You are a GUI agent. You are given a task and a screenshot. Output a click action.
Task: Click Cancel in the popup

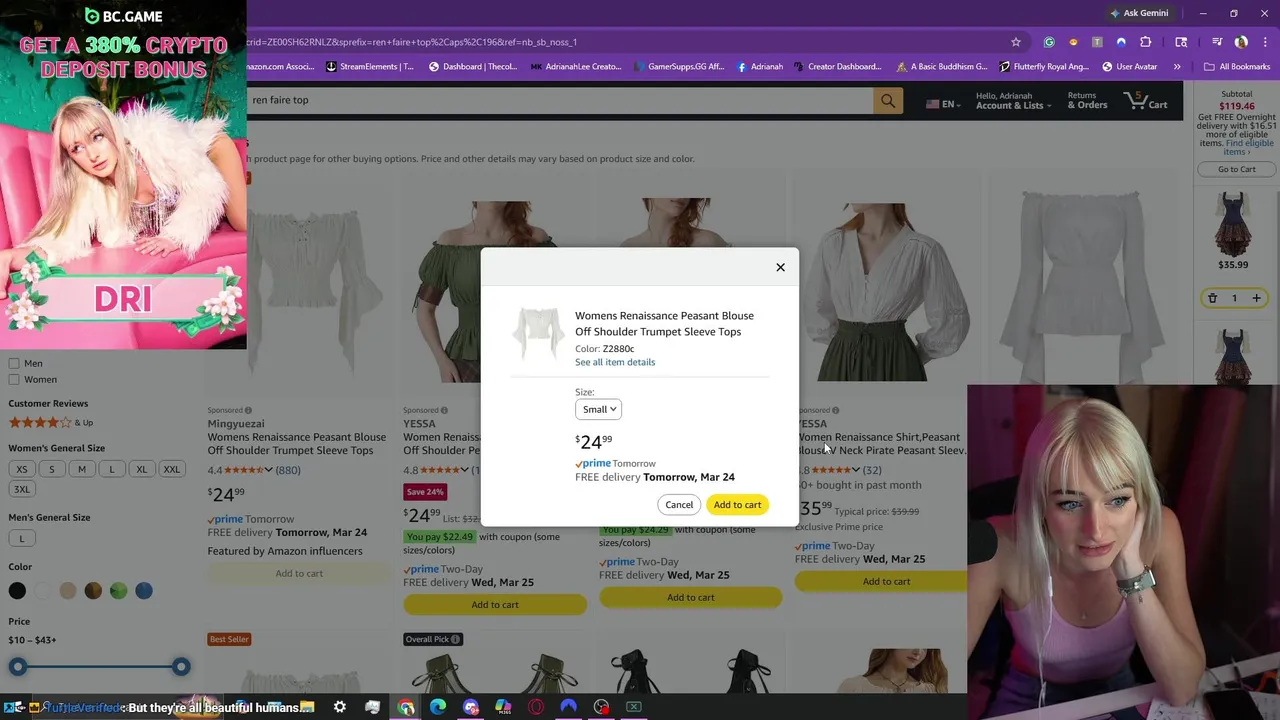tap(679, 505)
